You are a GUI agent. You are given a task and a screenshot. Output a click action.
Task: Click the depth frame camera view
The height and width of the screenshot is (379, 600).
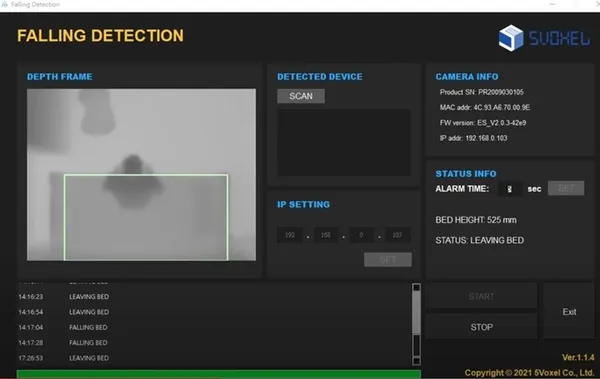pyautogui.click(x=141, y=175)
